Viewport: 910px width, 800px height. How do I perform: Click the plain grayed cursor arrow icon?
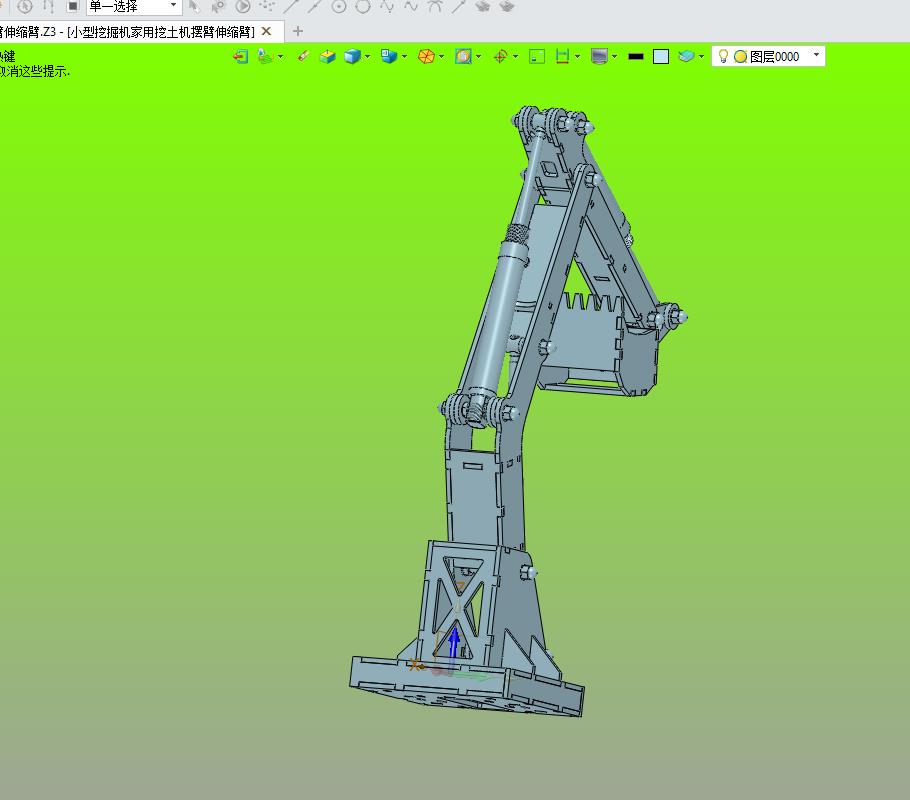[x=194, y=7]
